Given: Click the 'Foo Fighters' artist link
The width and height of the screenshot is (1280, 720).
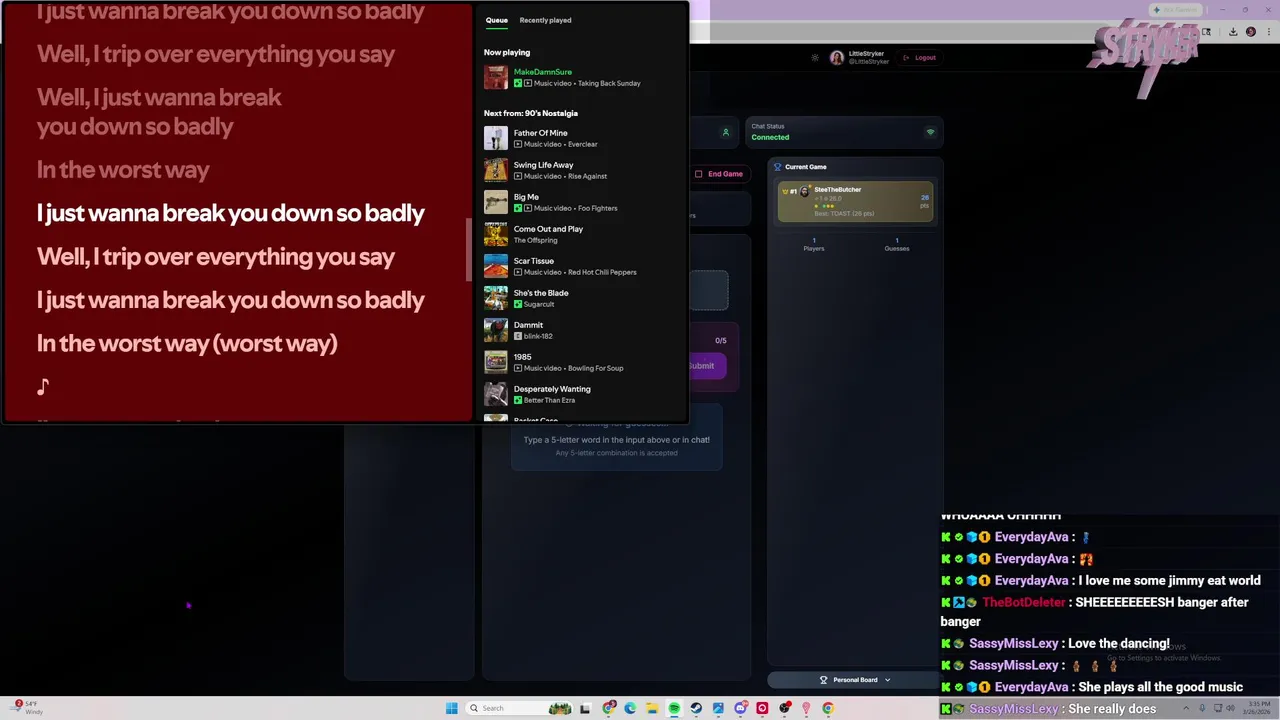Looking at the screenshot, I should point(598,208).
